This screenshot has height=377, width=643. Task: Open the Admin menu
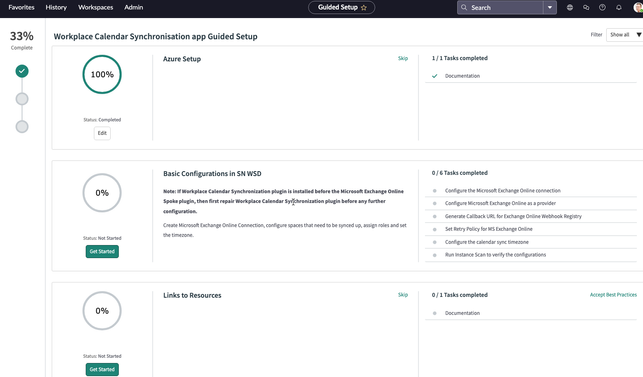tap(134, 7)
